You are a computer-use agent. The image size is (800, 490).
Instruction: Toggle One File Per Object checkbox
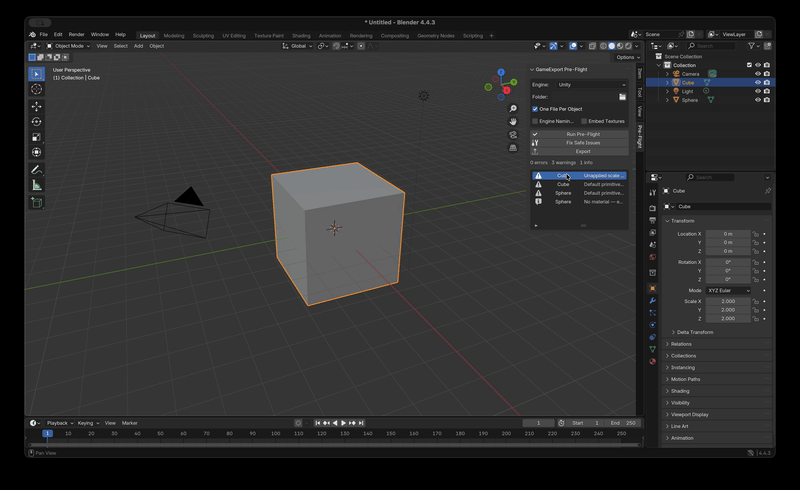535,109
